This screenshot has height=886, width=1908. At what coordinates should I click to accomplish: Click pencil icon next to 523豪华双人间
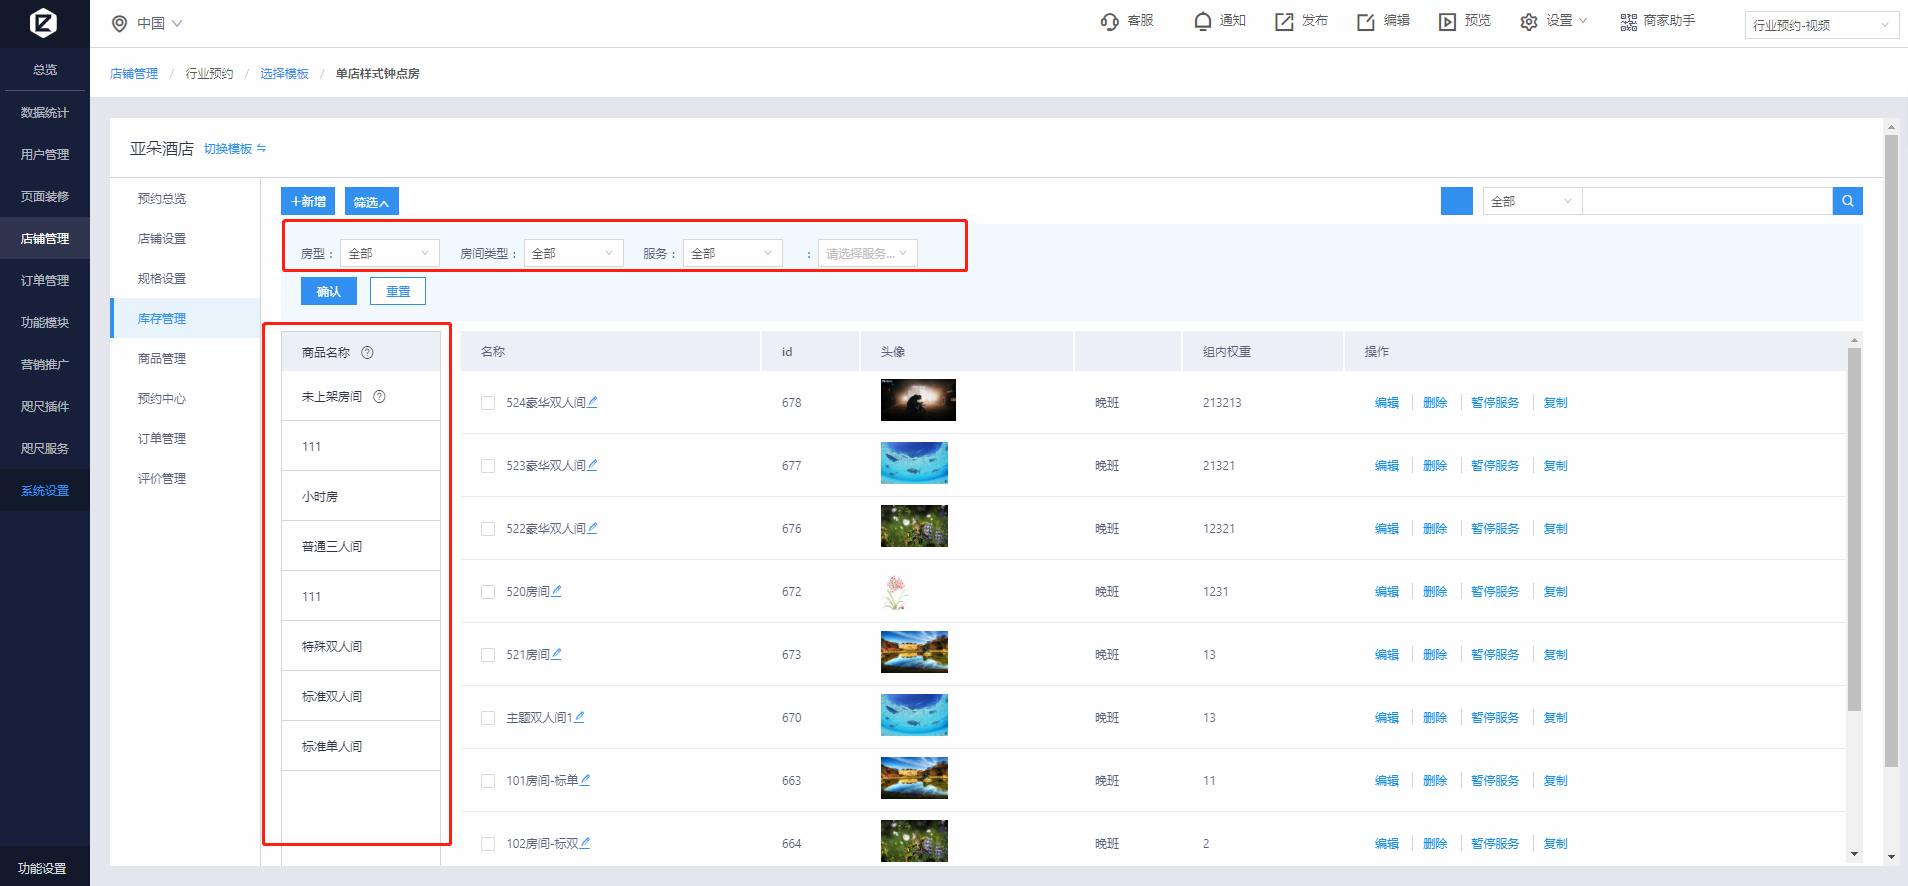(593, 465)
